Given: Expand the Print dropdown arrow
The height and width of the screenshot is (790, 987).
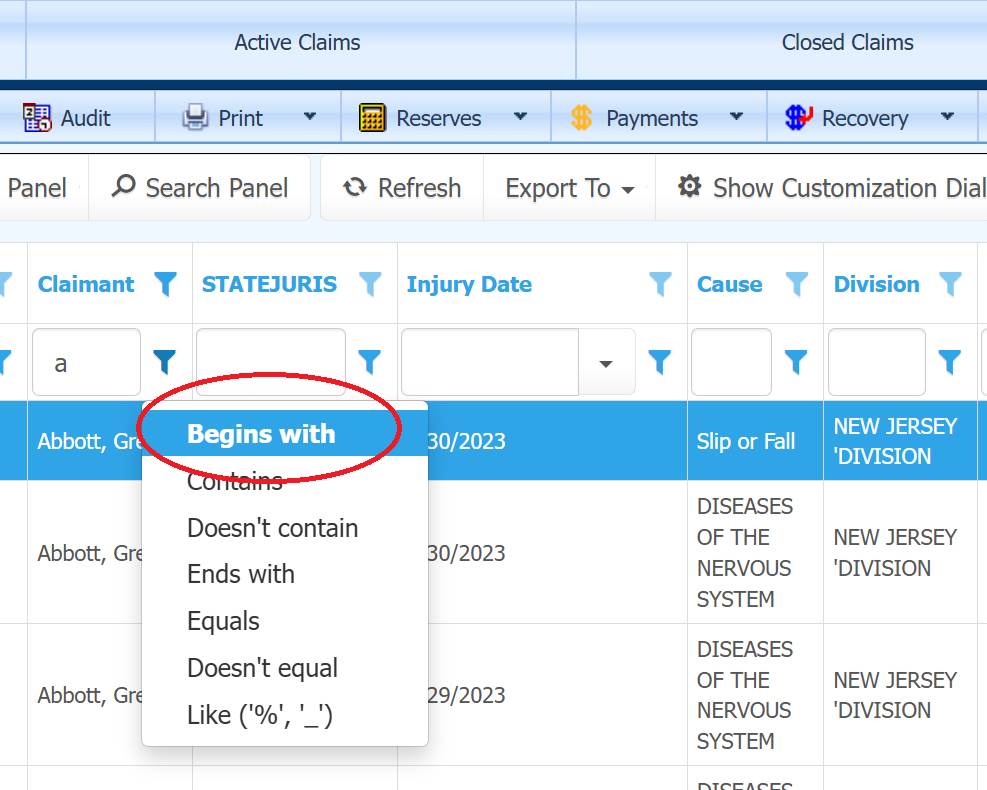Looking at the screenshot, I should click(310, 117).
